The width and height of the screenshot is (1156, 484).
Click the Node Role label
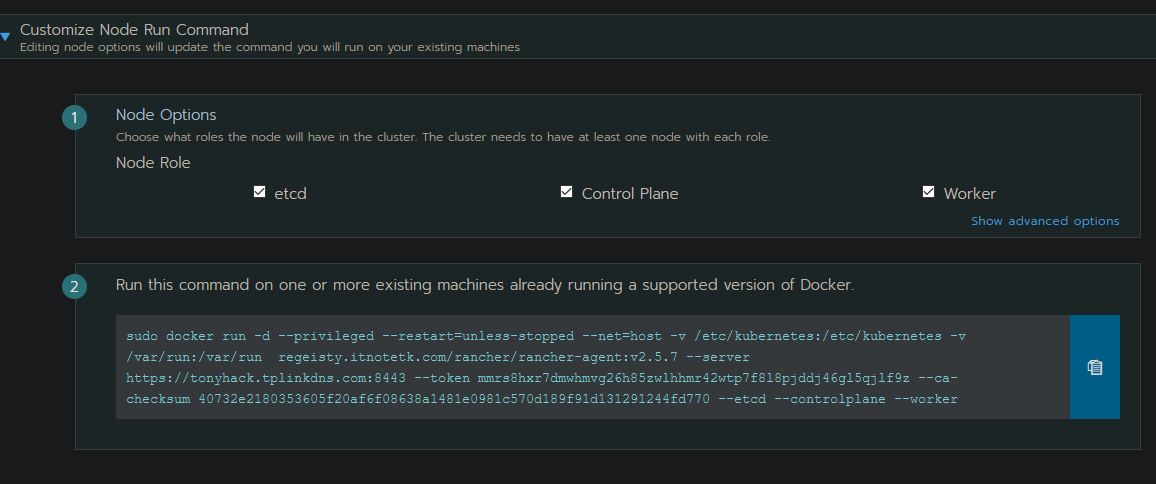click(x=153, y=163)
